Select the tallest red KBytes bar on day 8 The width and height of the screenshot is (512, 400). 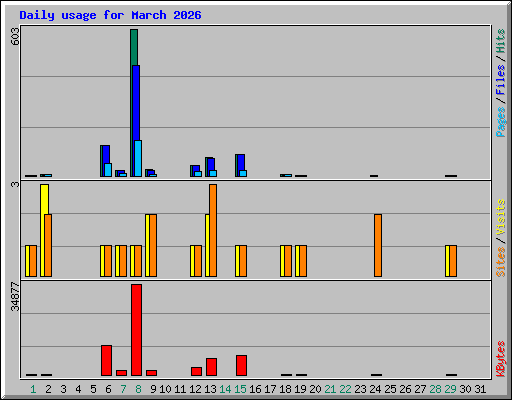point(136,330)
